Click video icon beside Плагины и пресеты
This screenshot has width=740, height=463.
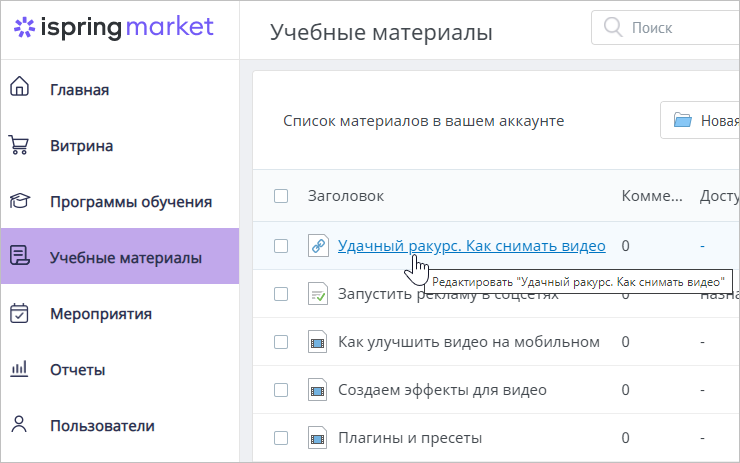(x=318, y=438)
